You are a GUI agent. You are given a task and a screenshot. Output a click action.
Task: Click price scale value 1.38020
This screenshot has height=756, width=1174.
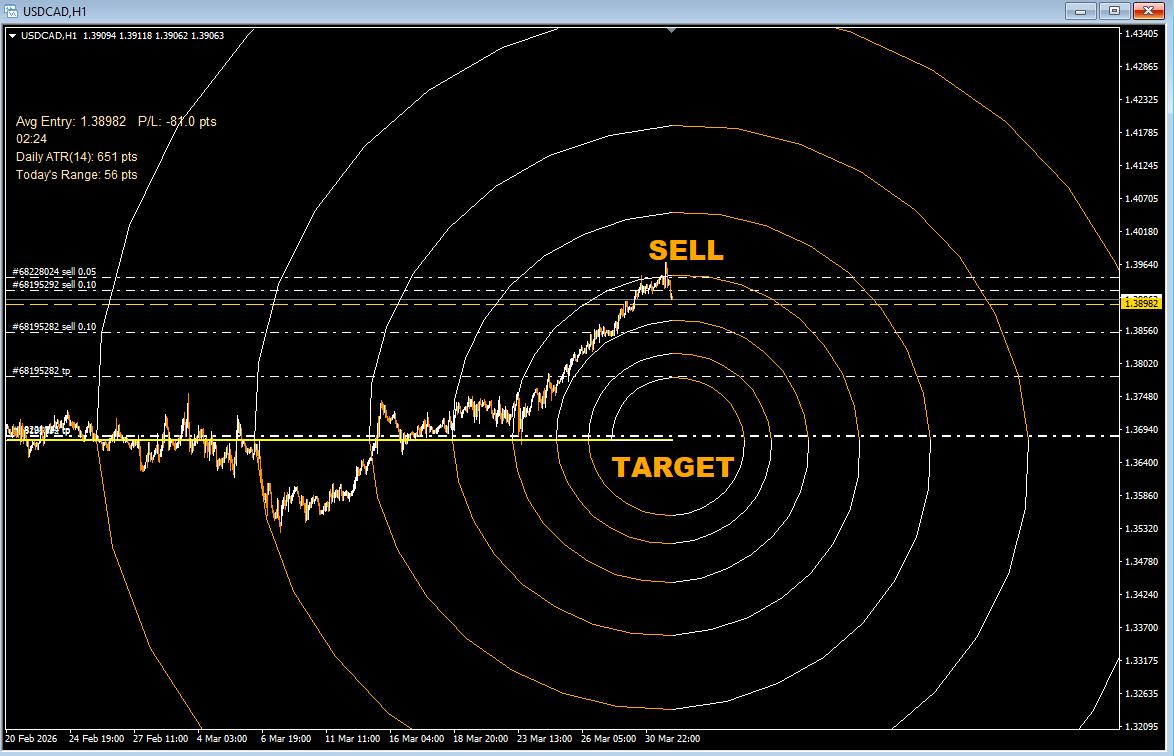pos(1142,364)
